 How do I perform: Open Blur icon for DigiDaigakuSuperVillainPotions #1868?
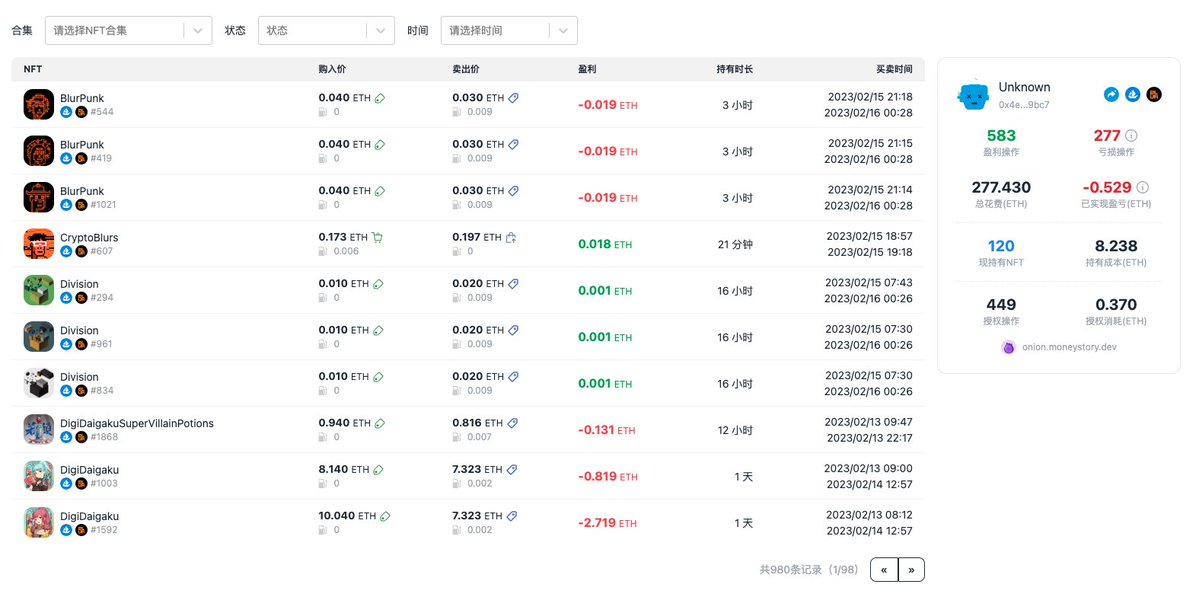coord(81,437)
